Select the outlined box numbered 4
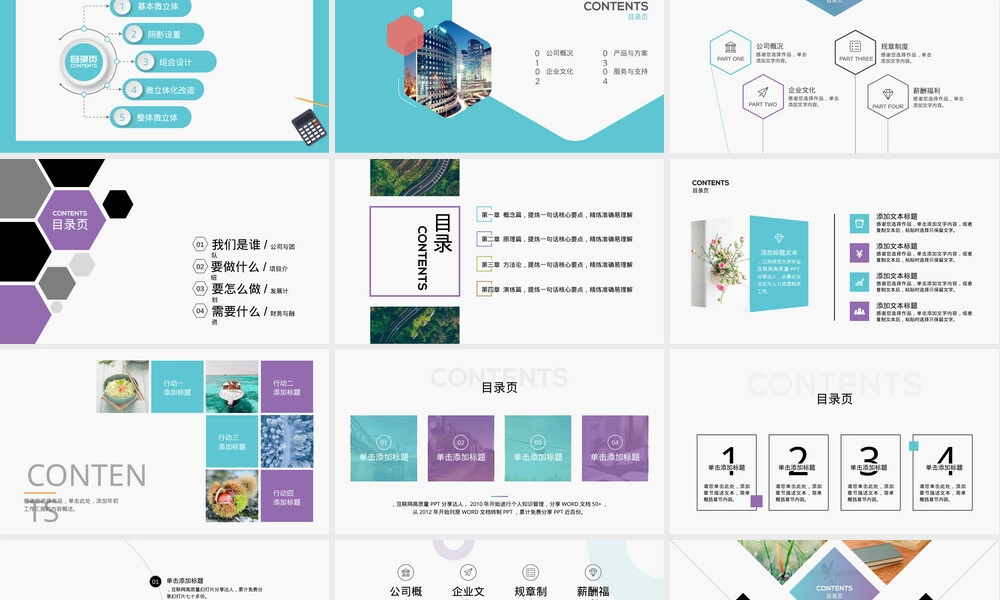Viewport: 1000px width, 600px height. pos(943,472)
